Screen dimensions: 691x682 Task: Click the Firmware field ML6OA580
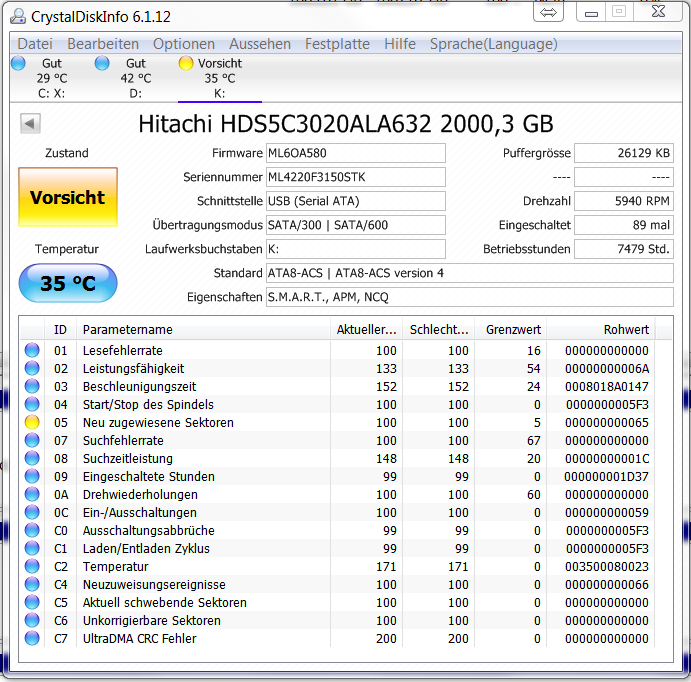coord(356,153)
